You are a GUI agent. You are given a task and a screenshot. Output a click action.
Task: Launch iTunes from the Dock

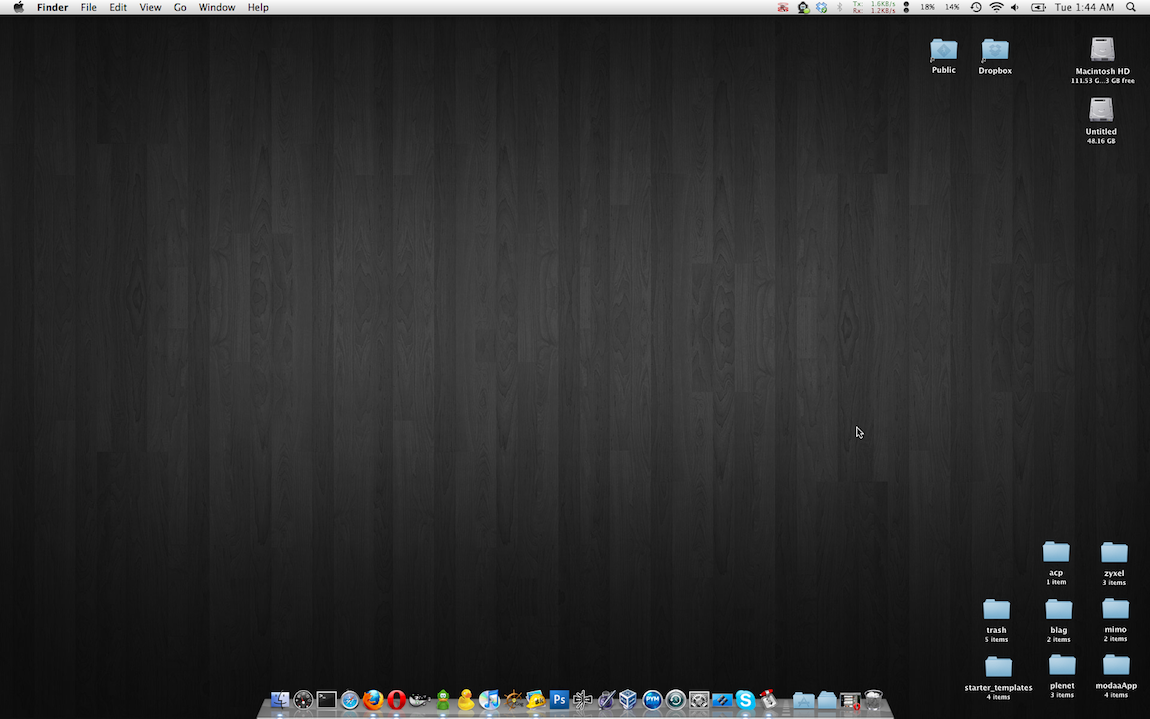tap(489, 700)
